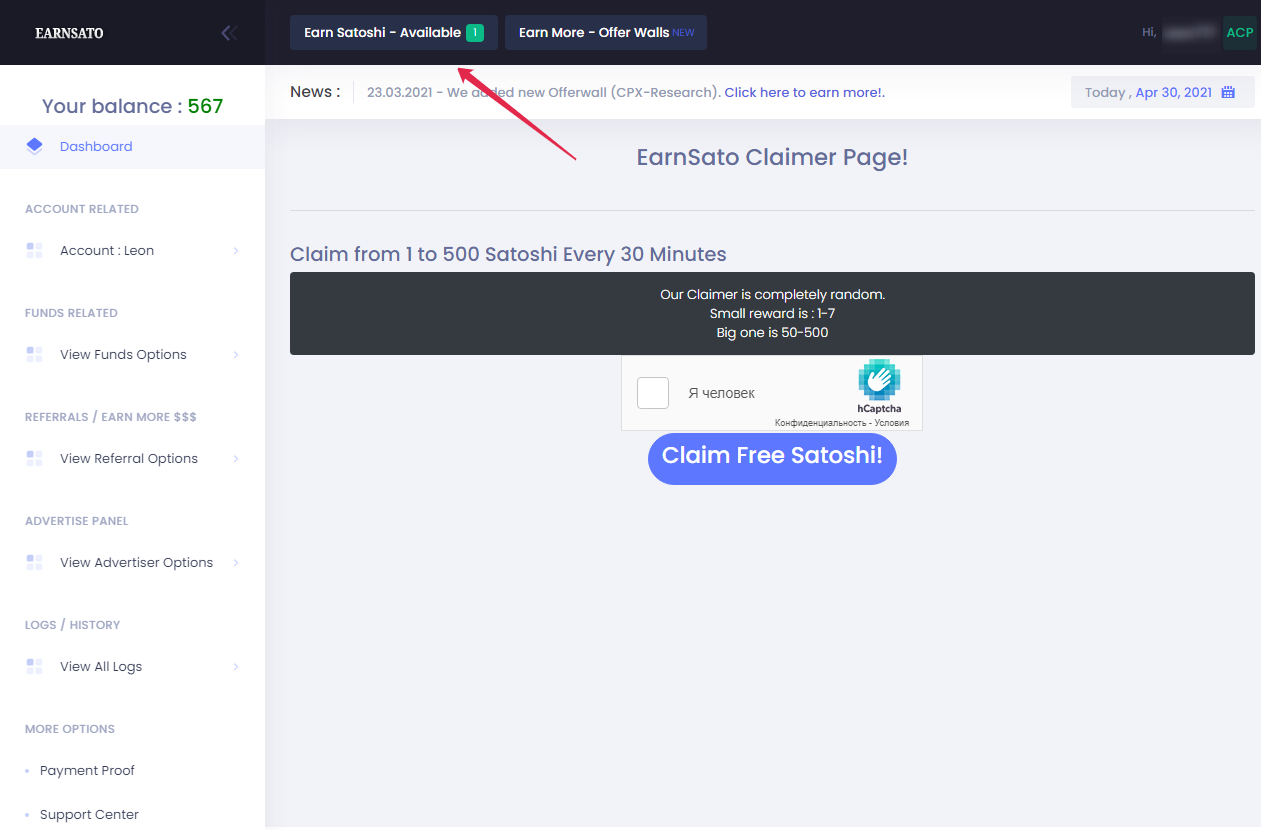The width and height of the screenshot is (1261, 830).
Task: Click the "LOGS / HISTORY" section header
Action: 72,625
